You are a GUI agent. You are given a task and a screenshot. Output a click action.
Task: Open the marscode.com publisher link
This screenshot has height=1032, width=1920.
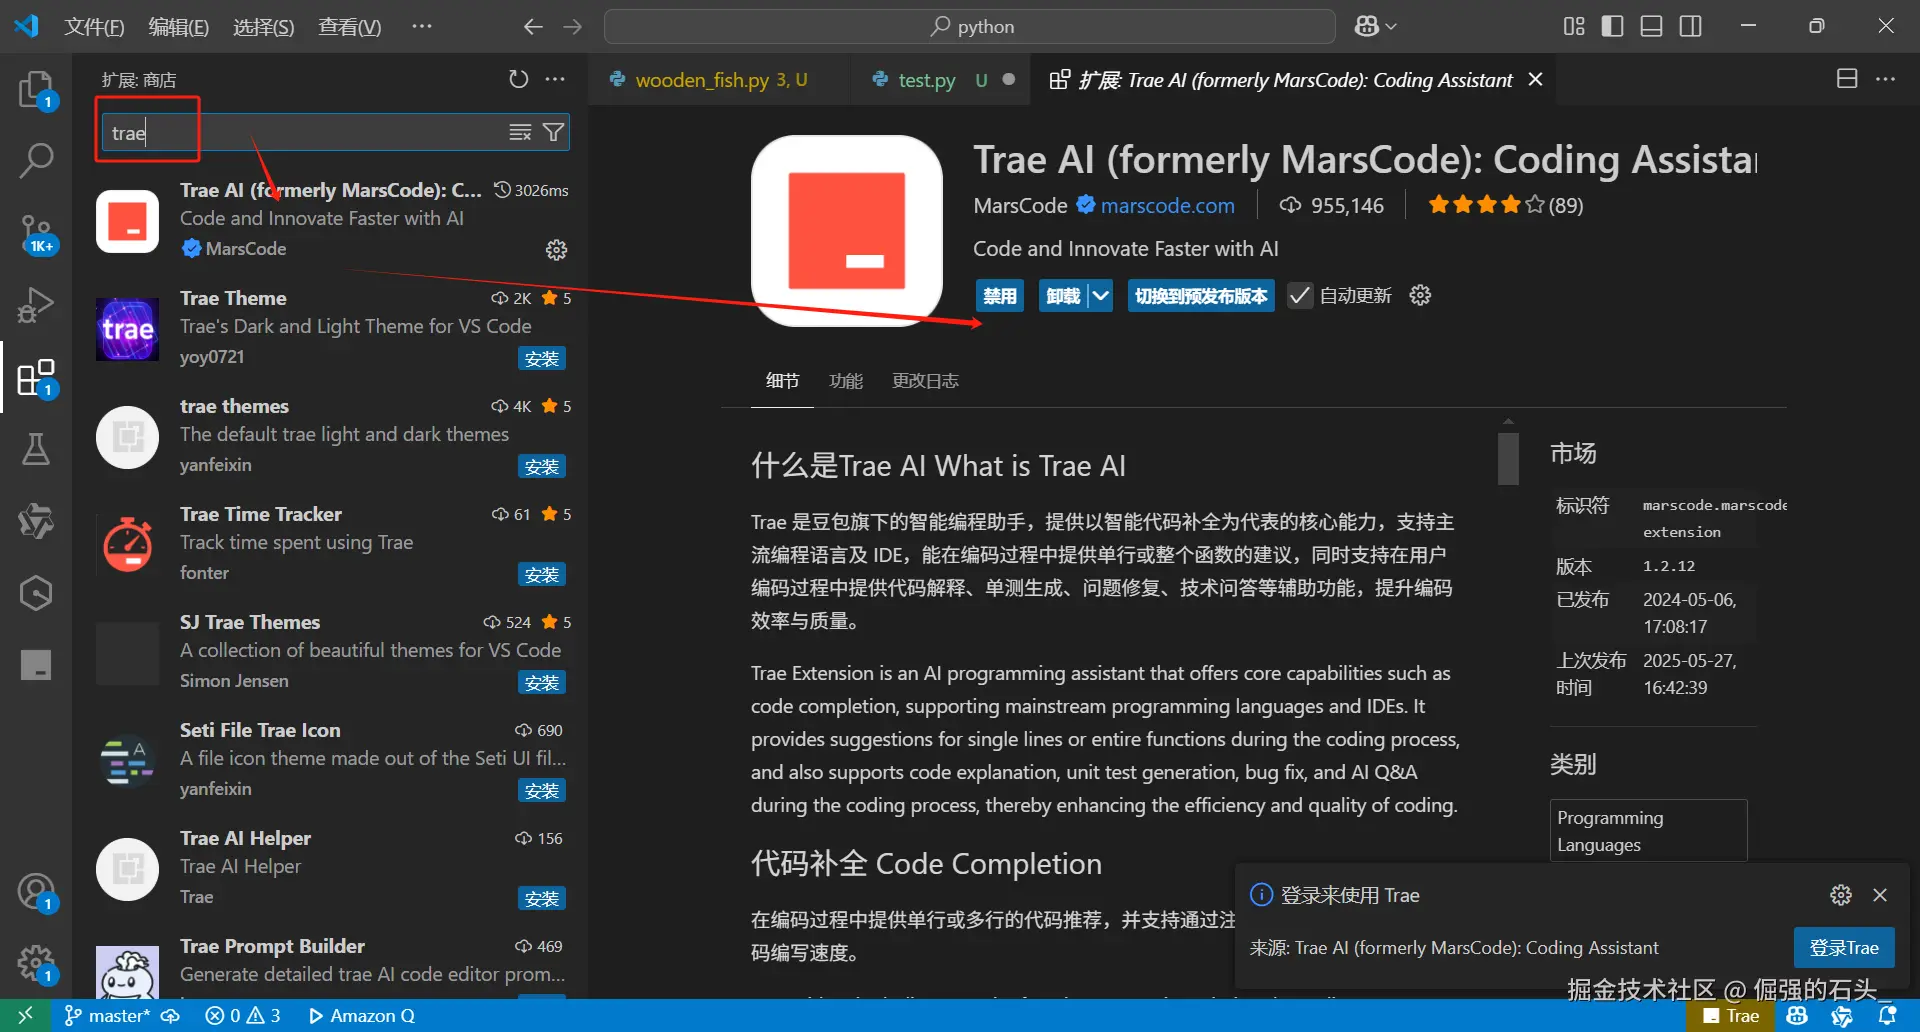(1167, 206)
